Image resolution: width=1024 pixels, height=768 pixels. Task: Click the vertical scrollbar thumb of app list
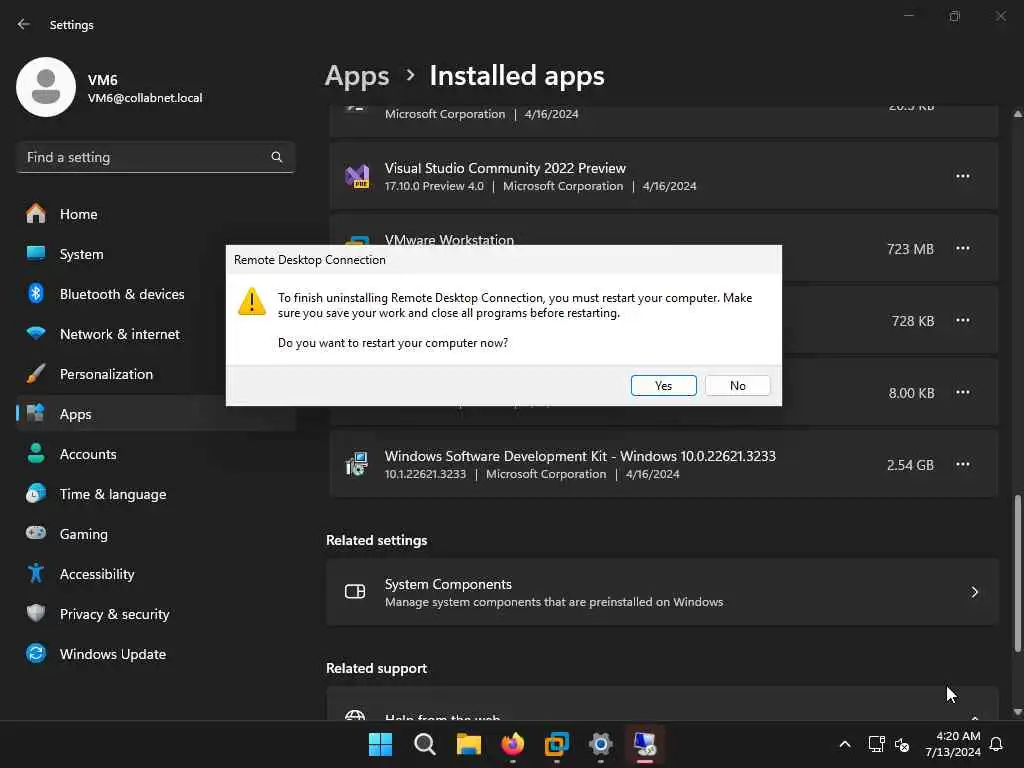coord(1017,573)
